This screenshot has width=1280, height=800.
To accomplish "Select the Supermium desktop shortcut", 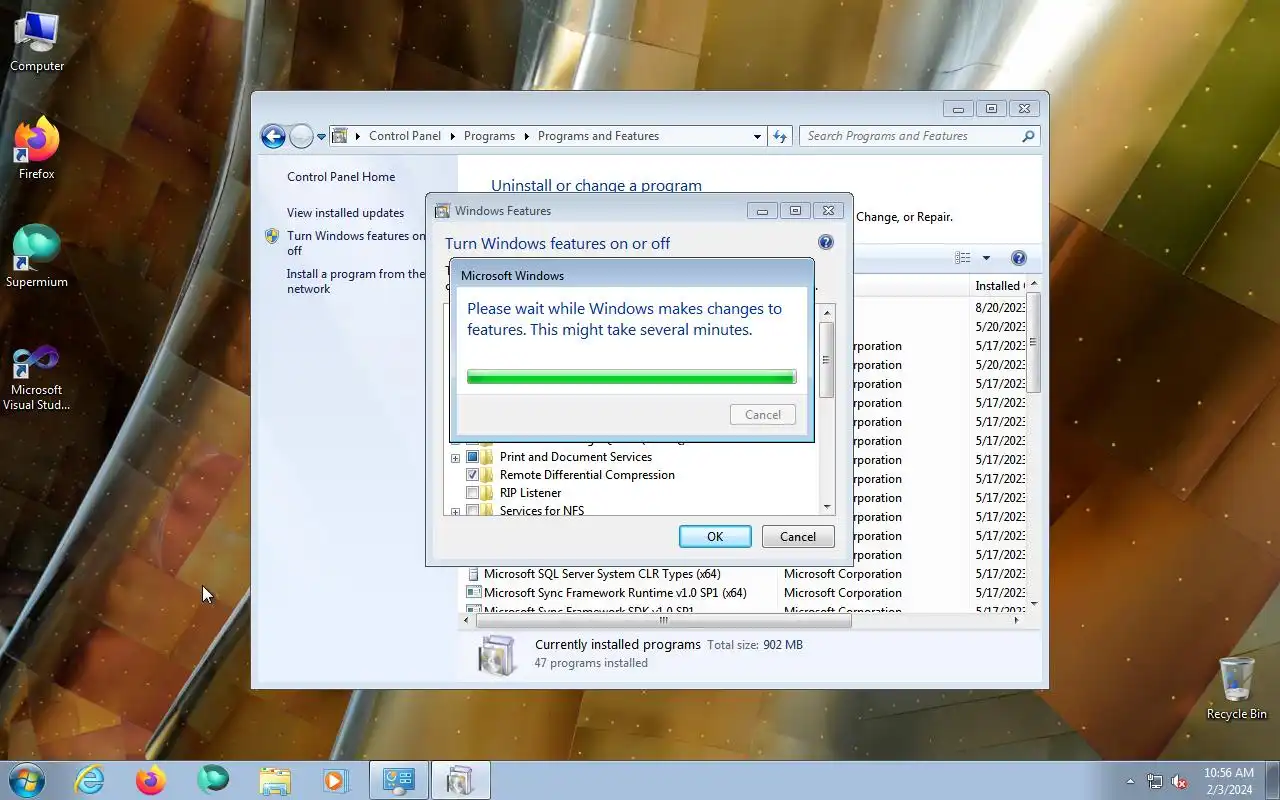I will (x=37, y=257).
